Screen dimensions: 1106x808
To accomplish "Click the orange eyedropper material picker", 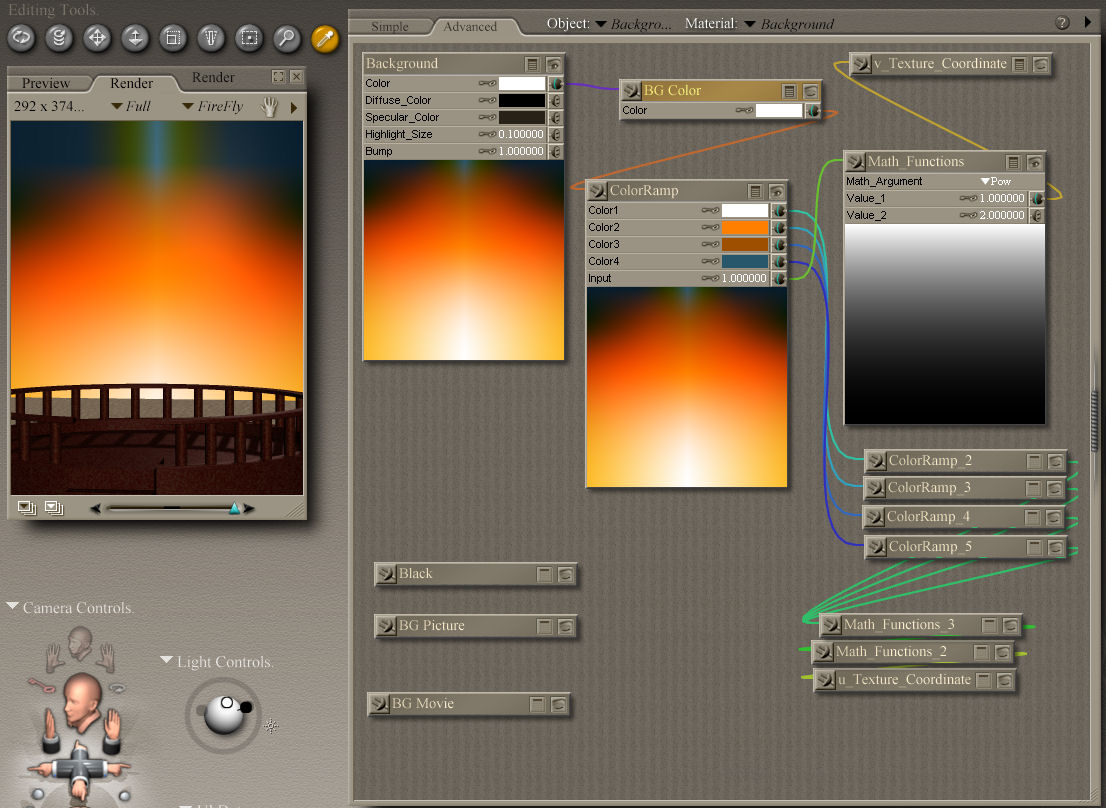I will (x=325, y=38).
